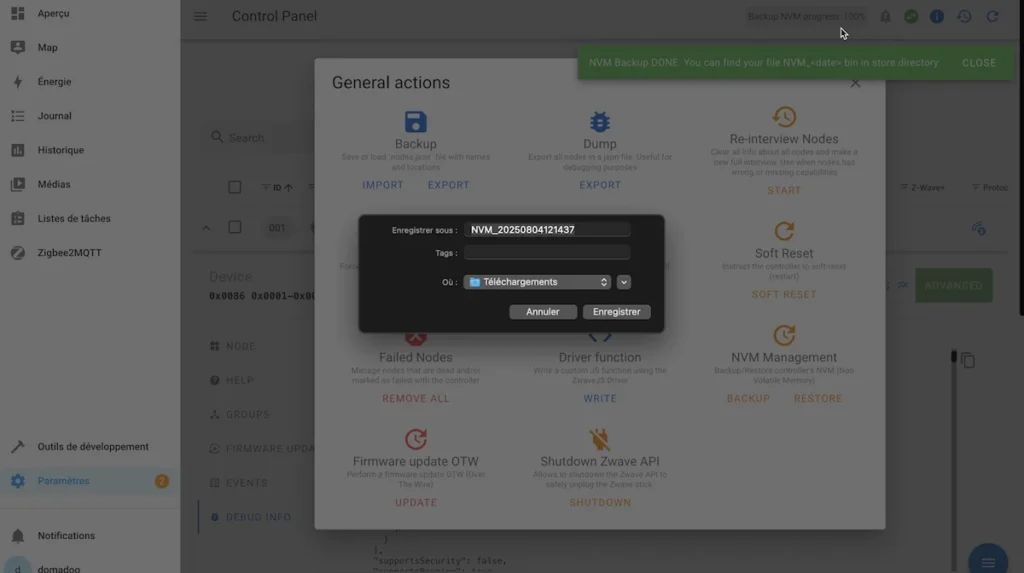Viewport: 1024px width, 573px height.
Task: Toggle the select-all checkbox in table header
Action: point(234,188)
